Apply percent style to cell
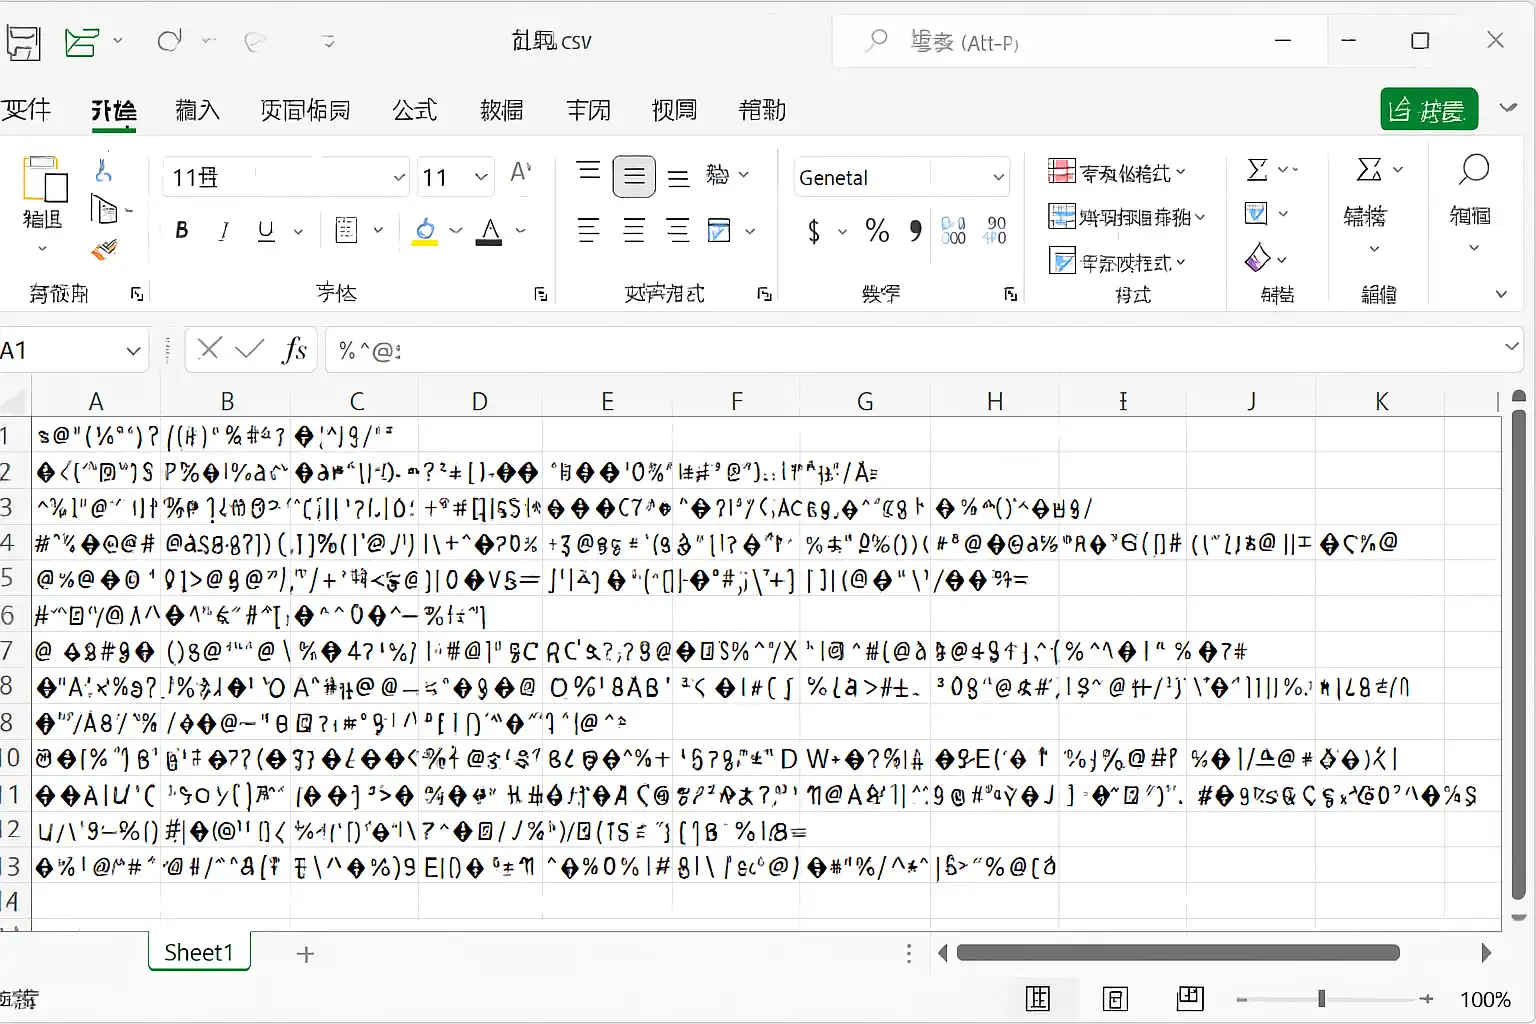This screenshot has width=1536, height=1024. [877, 232]
